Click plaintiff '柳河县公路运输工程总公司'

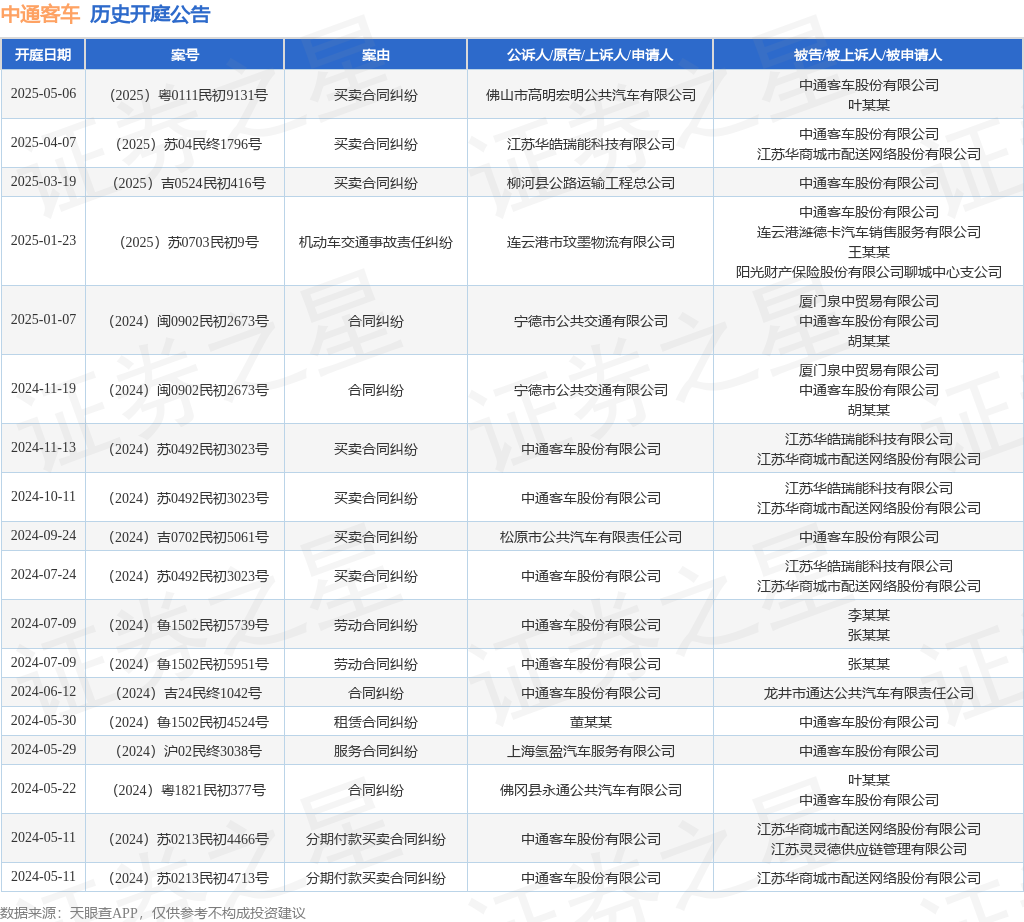[x=590, y=183]
